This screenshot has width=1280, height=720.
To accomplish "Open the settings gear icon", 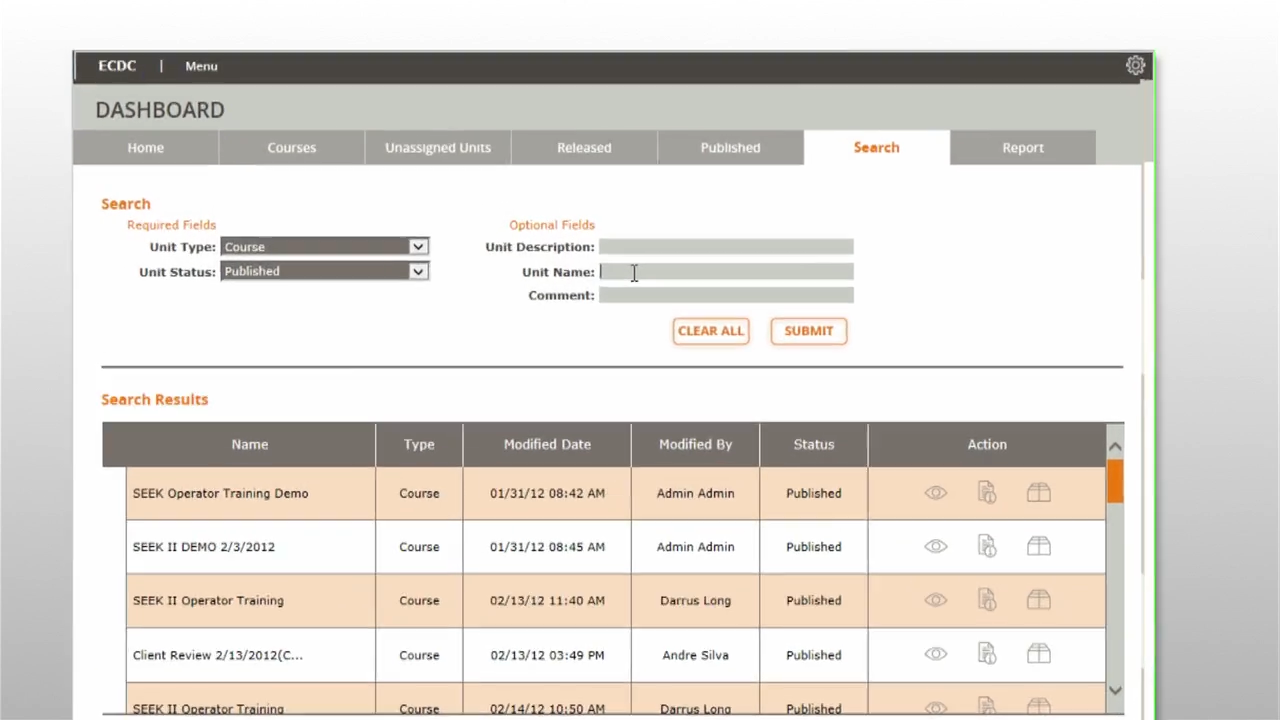I will (x=1135, y=66).
